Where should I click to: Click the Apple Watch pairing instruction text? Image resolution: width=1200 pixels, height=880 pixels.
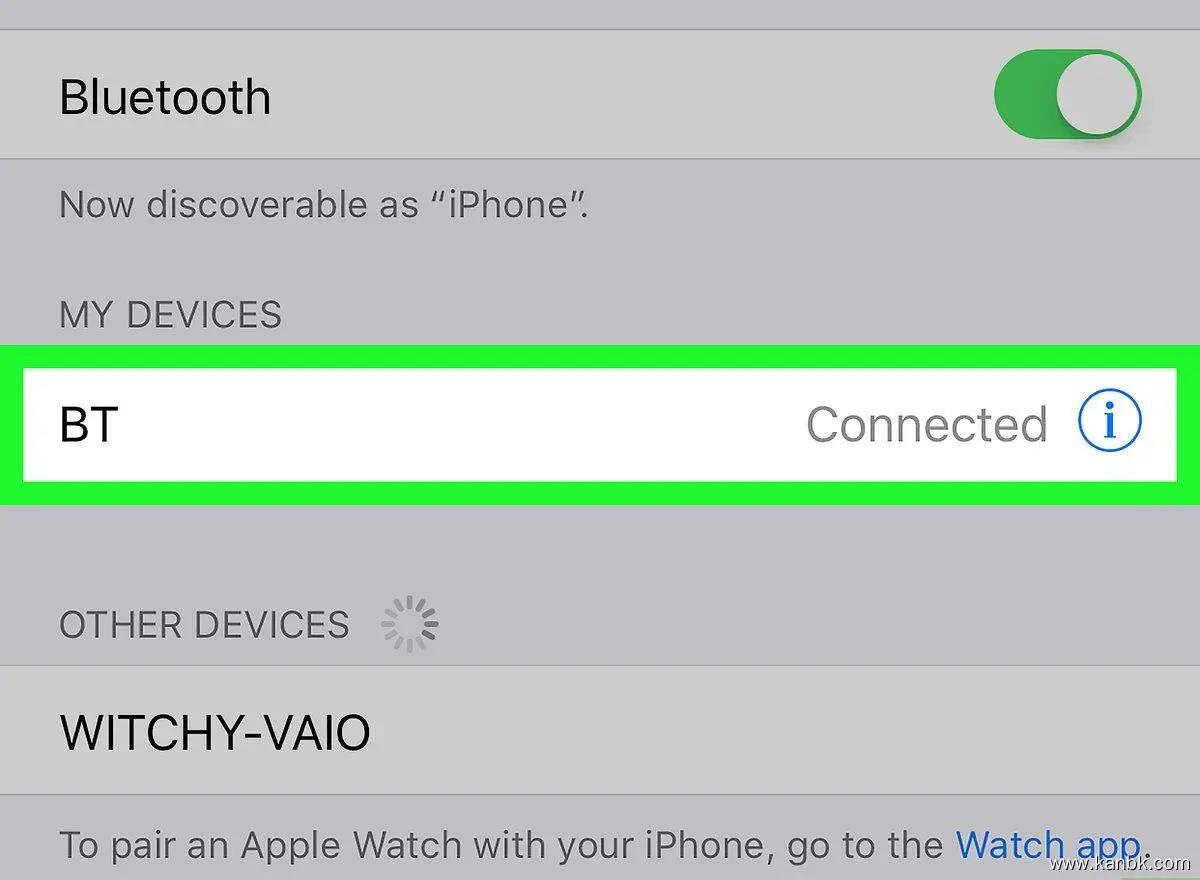(x=600, y=845)
